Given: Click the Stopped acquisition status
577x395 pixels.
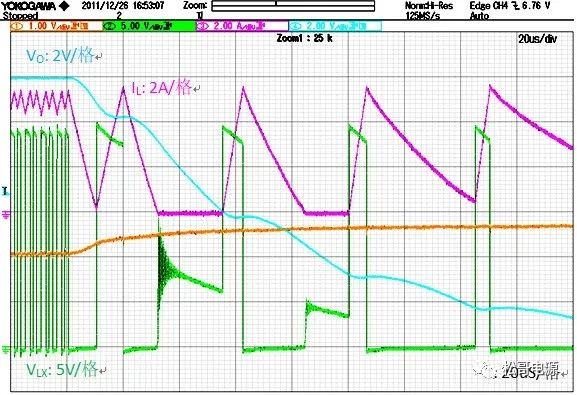Looking at the screenshot, I should [21, 16].
